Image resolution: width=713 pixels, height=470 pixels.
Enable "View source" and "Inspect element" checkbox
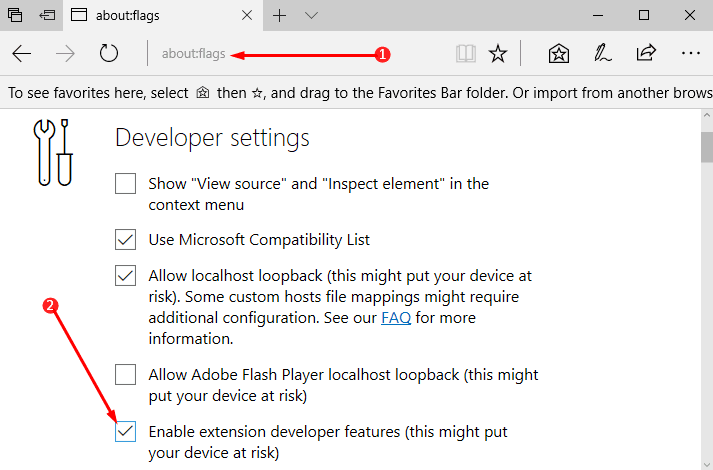pyautogui.click(x=125, y=184)
